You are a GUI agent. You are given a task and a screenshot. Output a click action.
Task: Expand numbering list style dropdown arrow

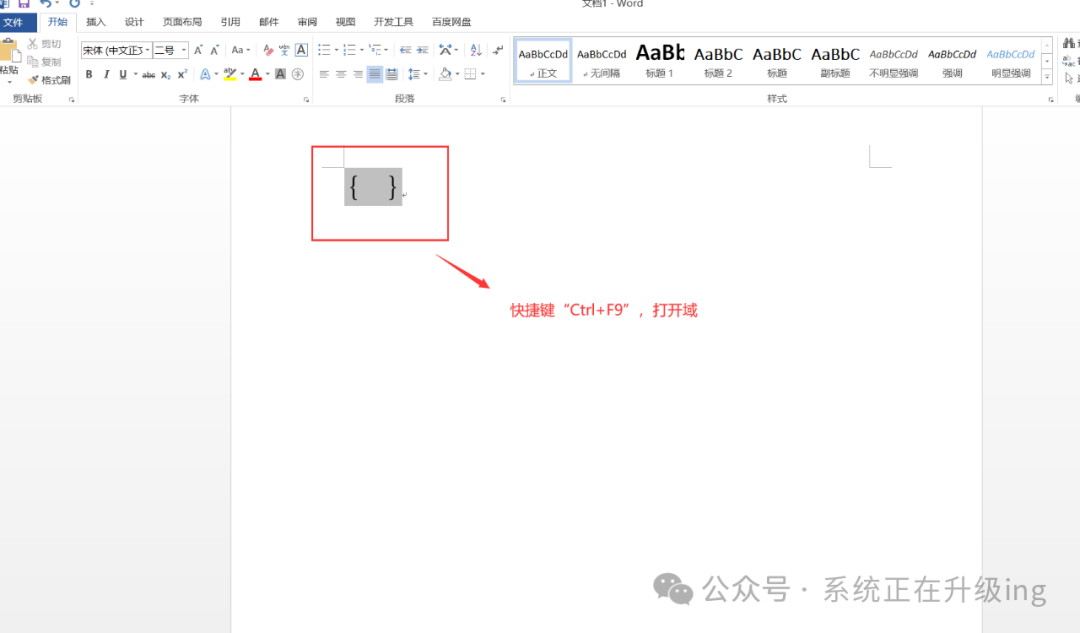coord(362,50)
